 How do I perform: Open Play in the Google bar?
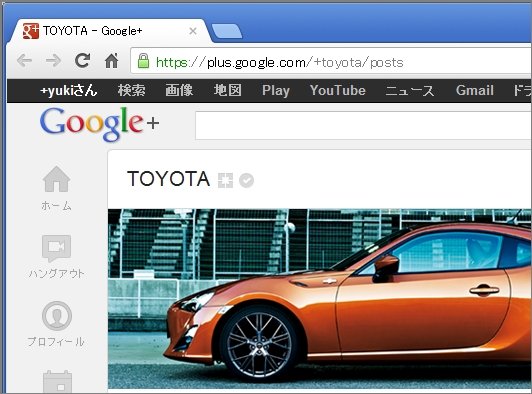click(x=276, y=91)
